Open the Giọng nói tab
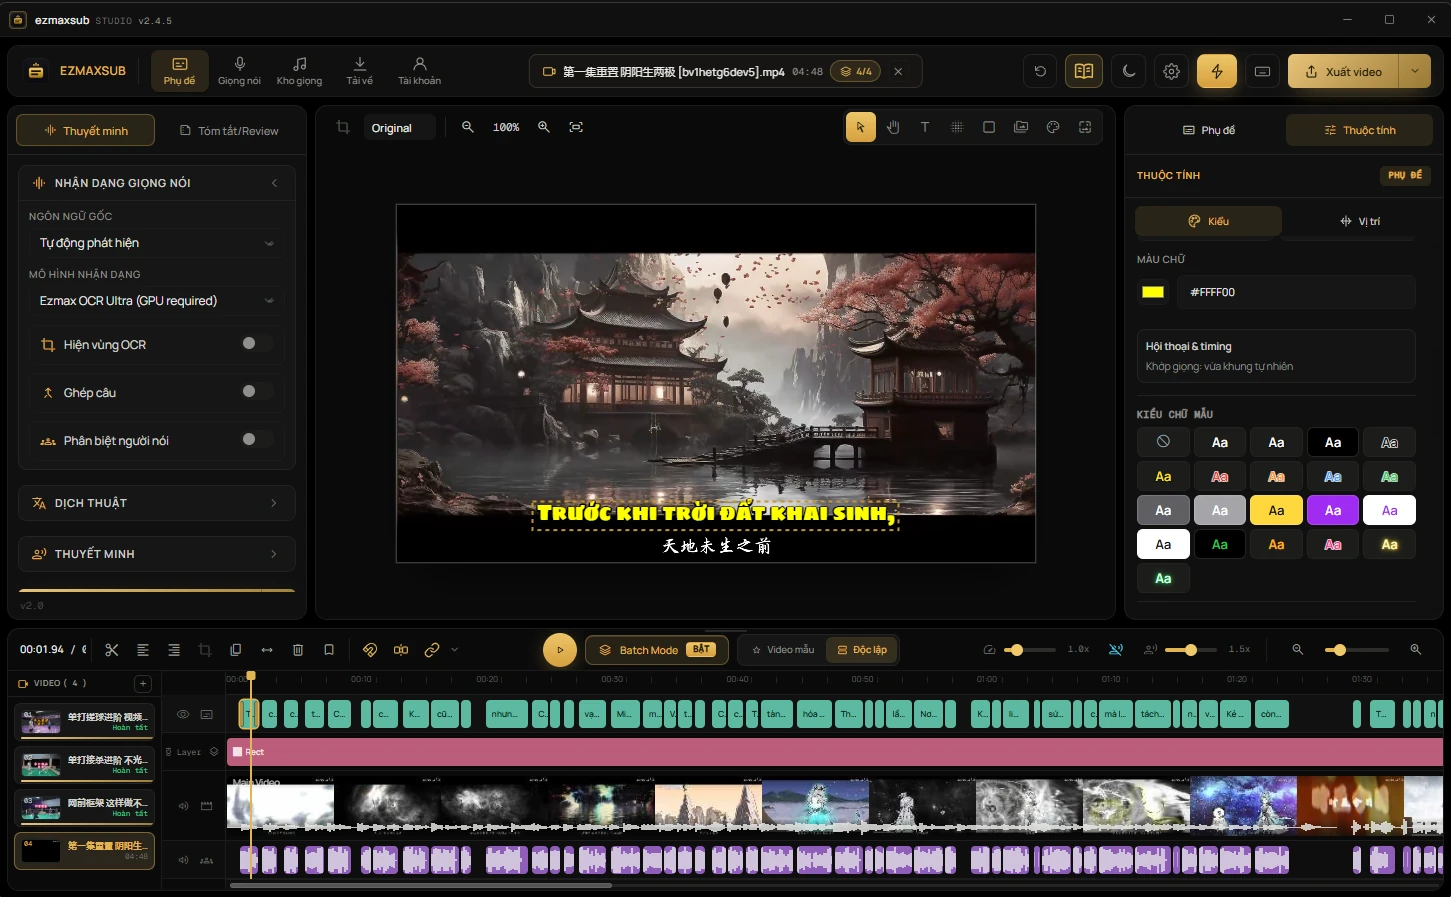 coord(239,71)
